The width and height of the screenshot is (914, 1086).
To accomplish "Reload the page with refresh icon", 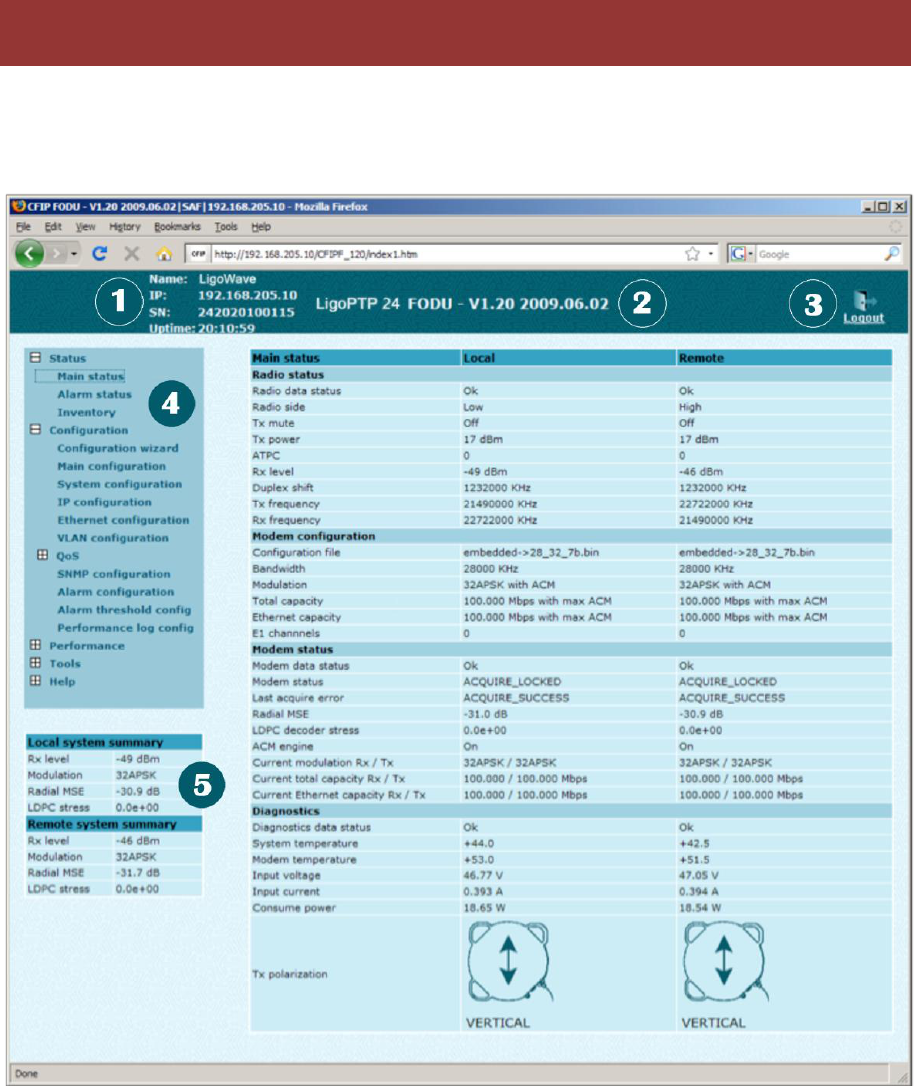I will (100, 254).
